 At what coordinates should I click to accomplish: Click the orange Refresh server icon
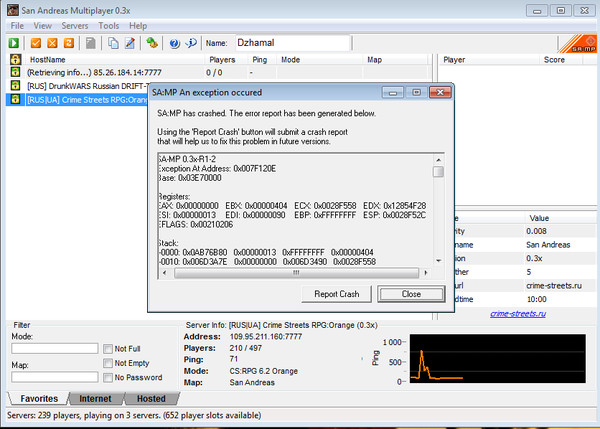[69, 43]
